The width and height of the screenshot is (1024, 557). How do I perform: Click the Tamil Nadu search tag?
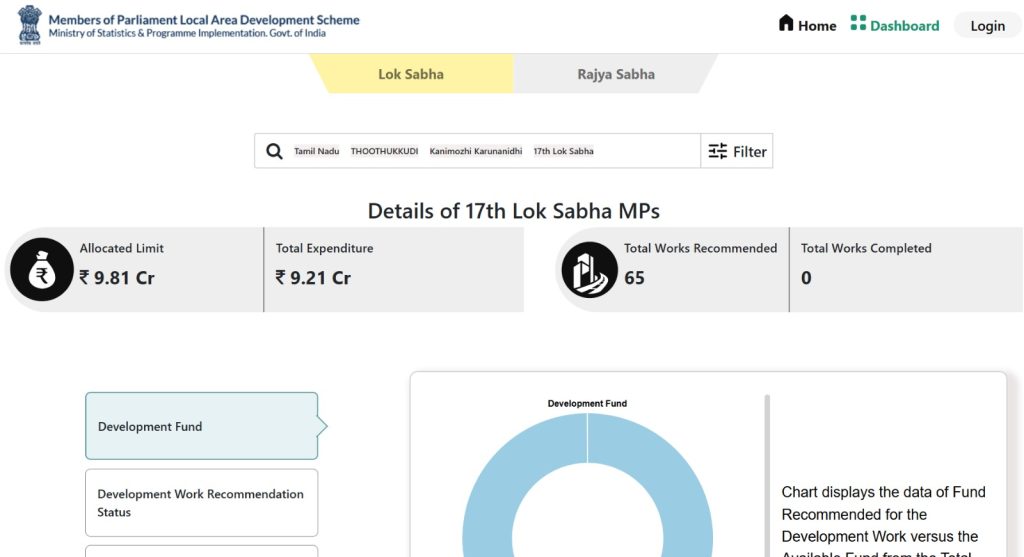click(316, 152)
